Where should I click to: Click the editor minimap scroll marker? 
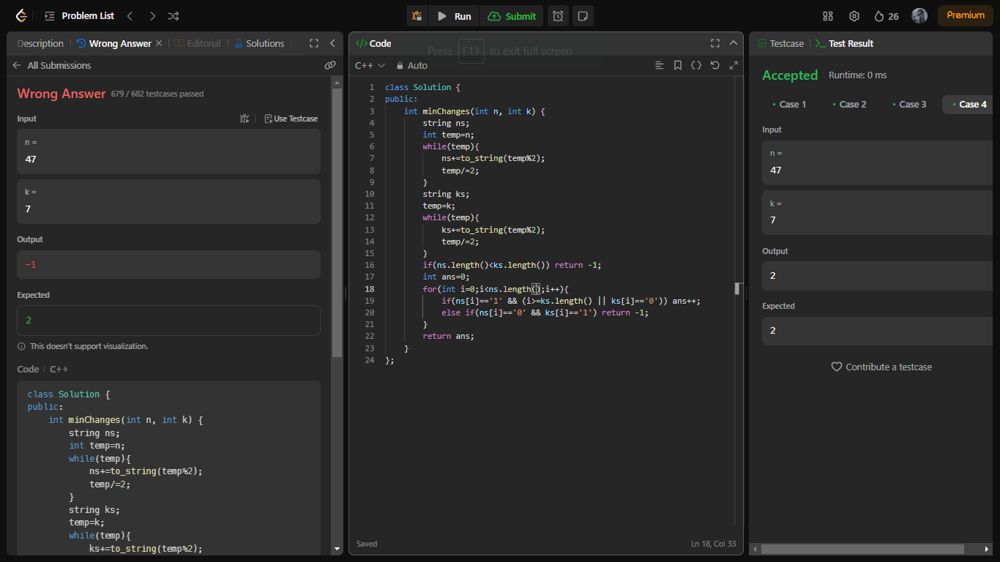(737, 288)
